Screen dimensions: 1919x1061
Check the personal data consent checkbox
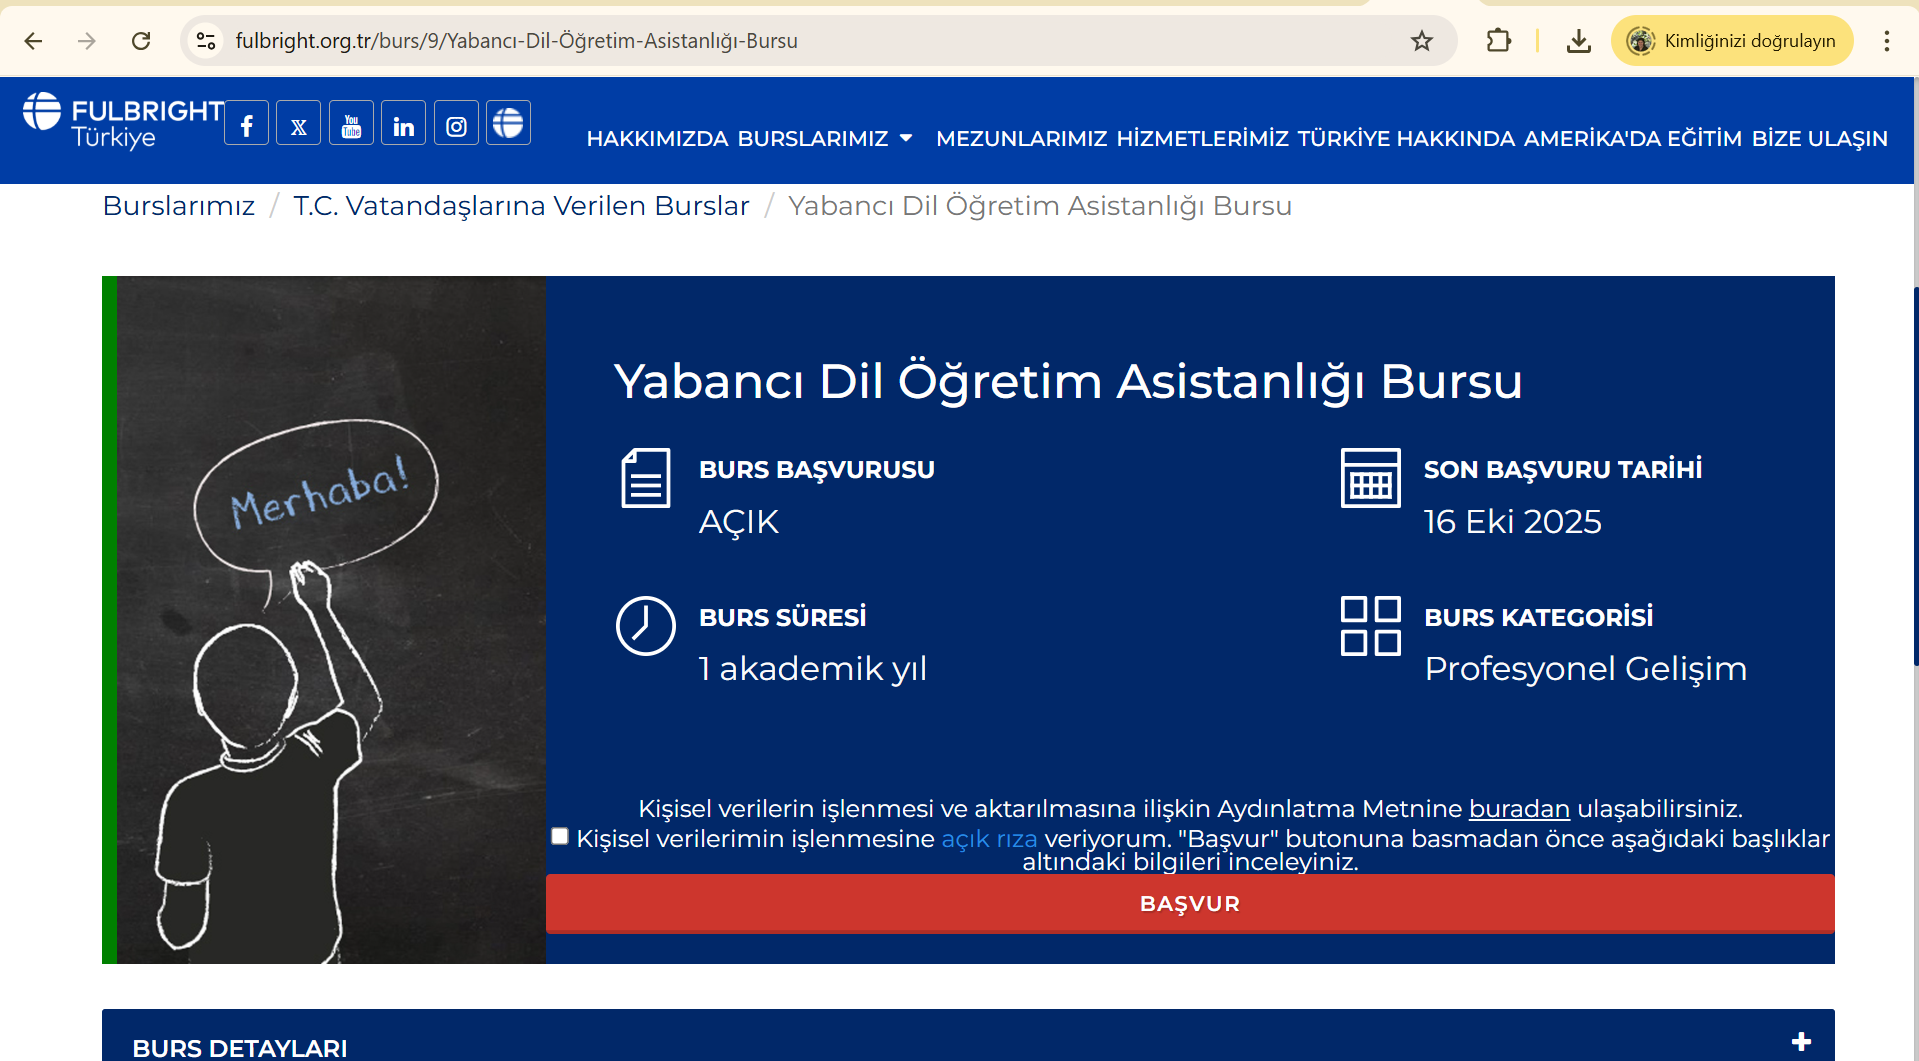(560, 836)
